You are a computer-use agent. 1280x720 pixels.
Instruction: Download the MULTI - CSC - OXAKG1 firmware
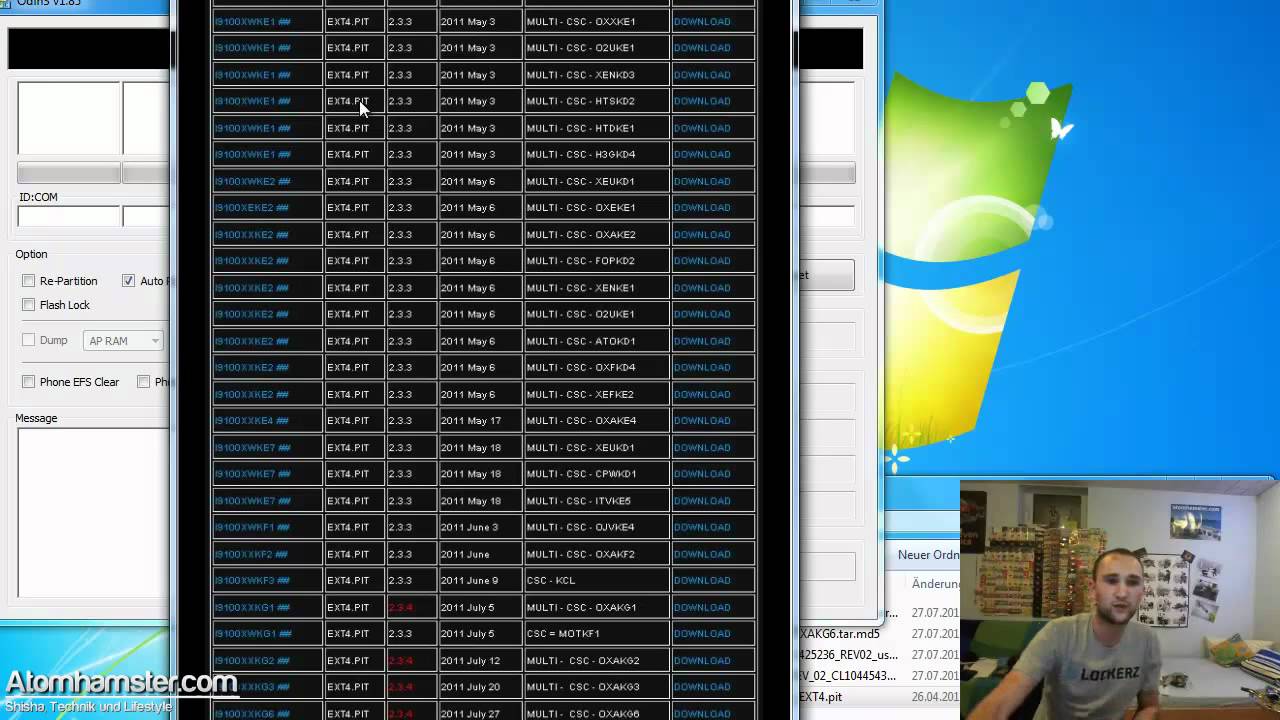(702, 607)
